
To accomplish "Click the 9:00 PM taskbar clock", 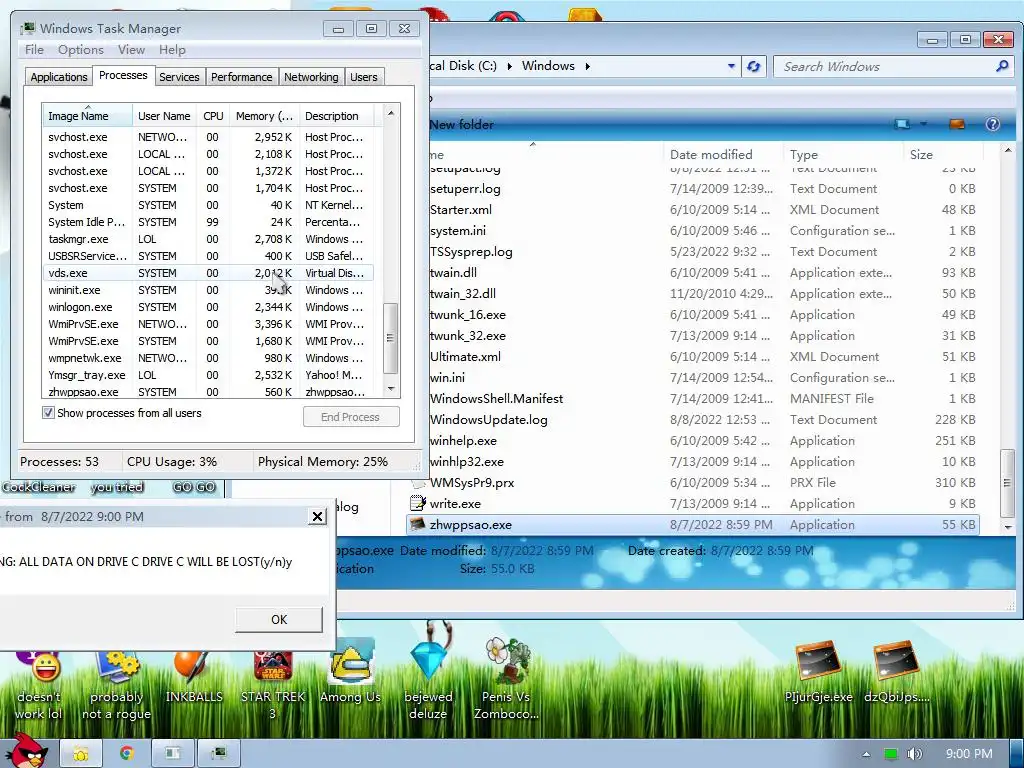I will 969,754.
